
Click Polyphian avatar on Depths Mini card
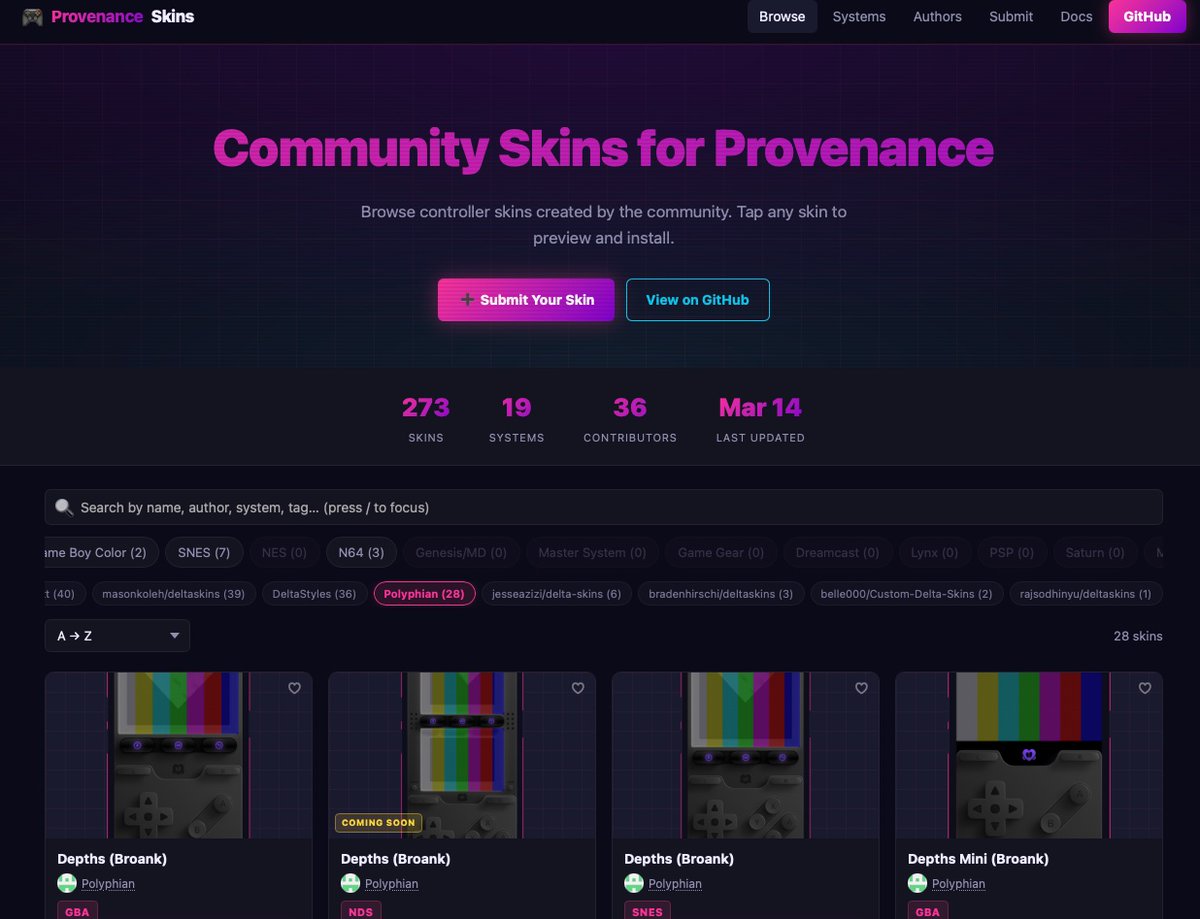917,883
